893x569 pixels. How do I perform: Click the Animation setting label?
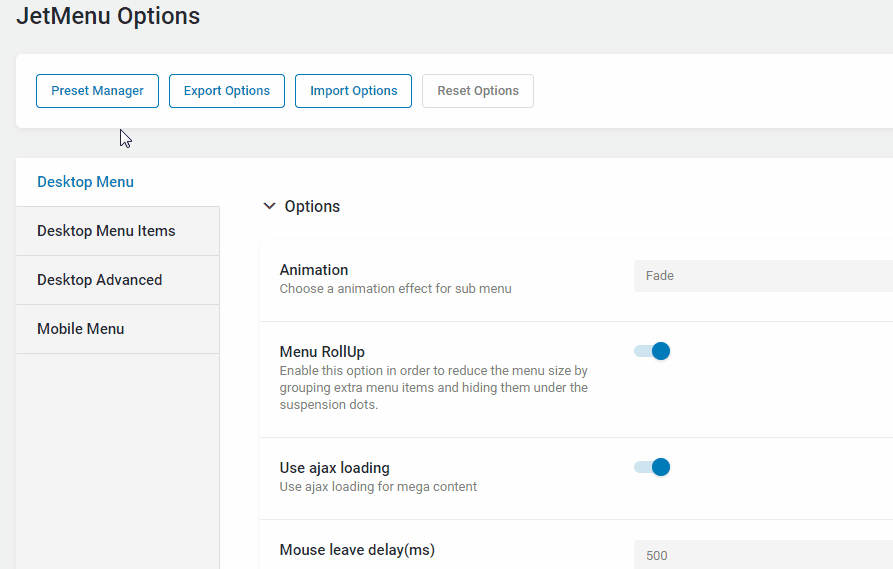coord(314,270)
